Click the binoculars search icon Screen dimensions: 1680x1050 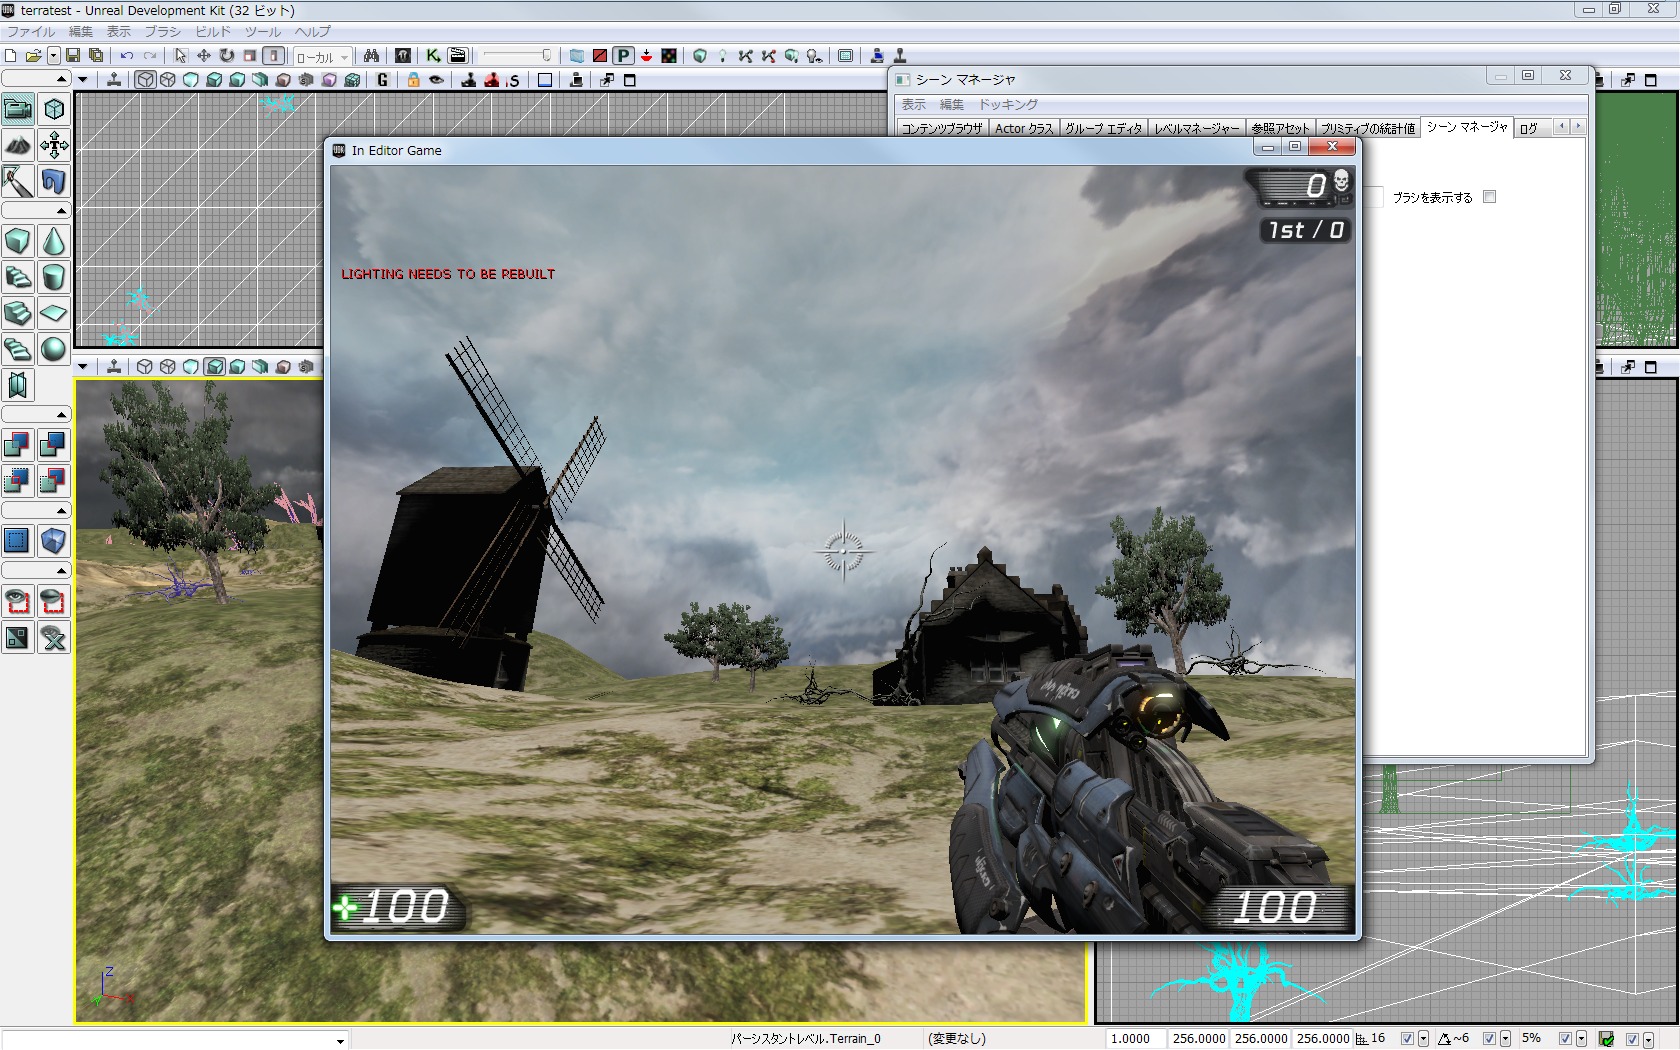pyautogui.click(x=371, y=56)
